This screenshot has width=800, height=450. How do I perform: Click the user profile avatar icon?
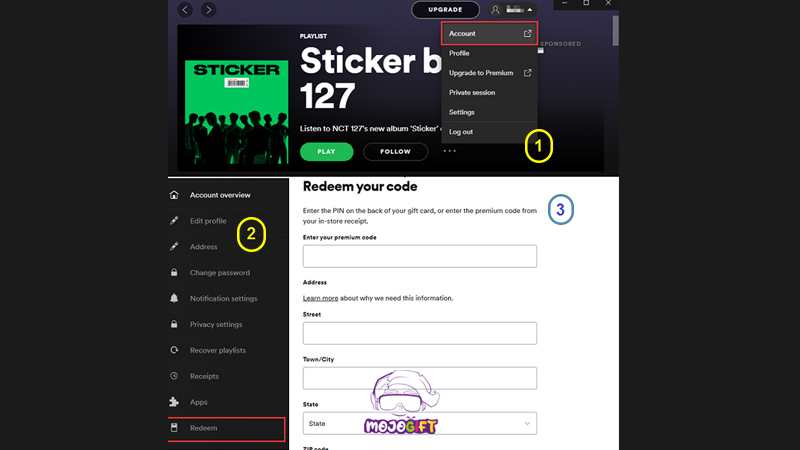[495, 9]
